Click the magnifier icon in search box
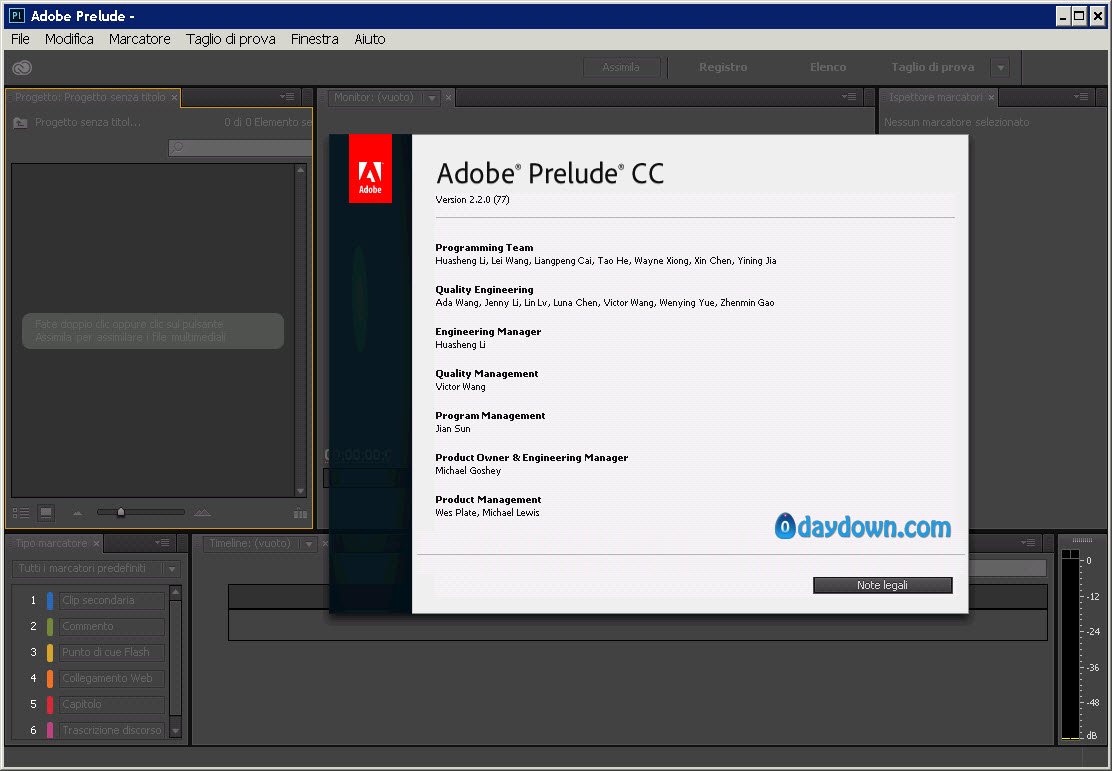This screenshot has width=1112, height=771. pos(177,148)
